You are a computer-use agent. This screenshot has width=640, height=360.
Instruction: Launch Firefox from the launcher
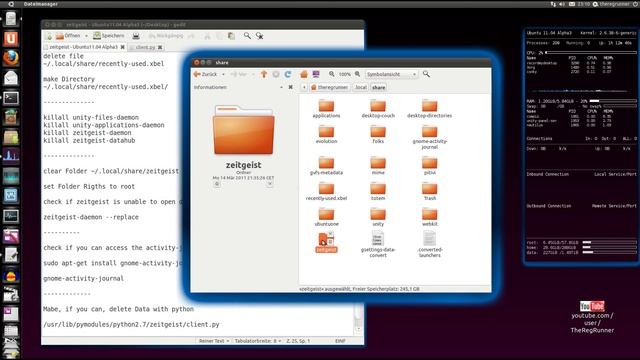[11, 58]
